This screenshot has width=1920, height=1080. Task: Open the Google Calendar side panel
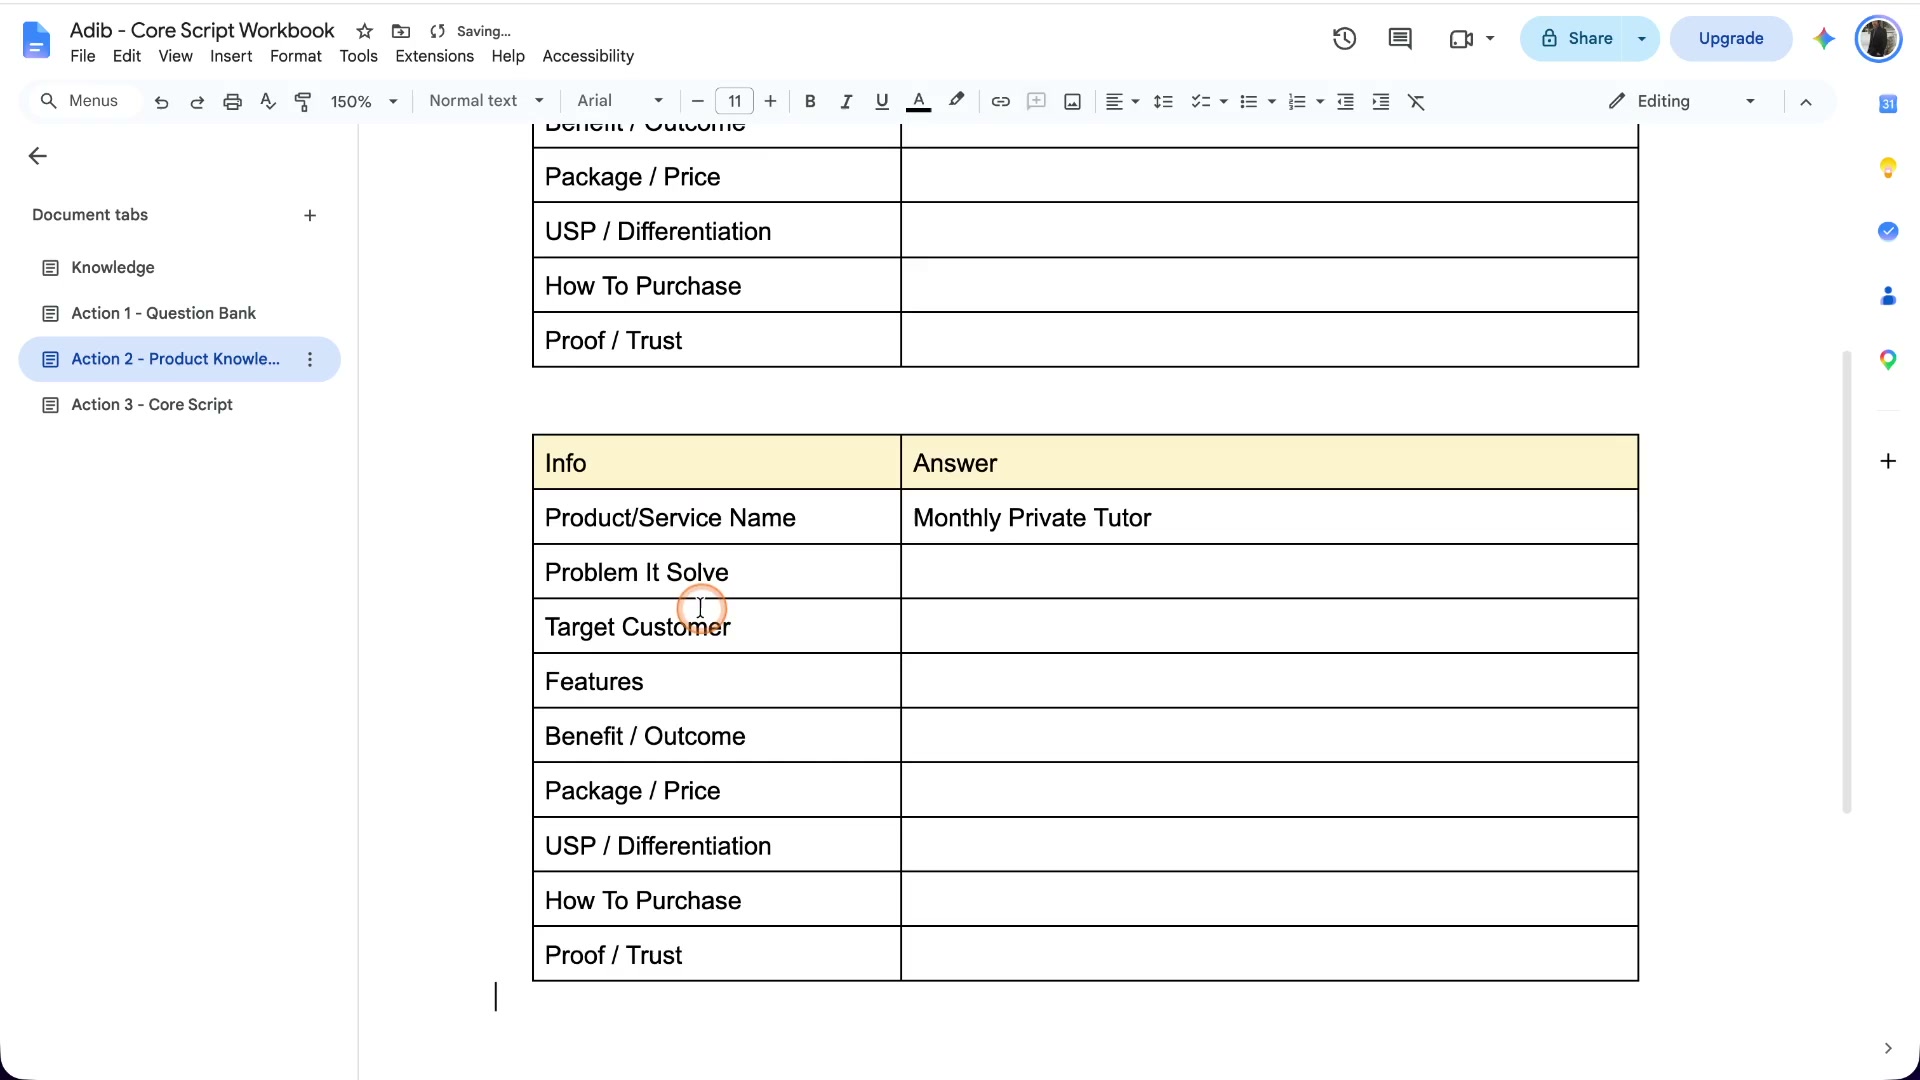tap(1888, 103)
